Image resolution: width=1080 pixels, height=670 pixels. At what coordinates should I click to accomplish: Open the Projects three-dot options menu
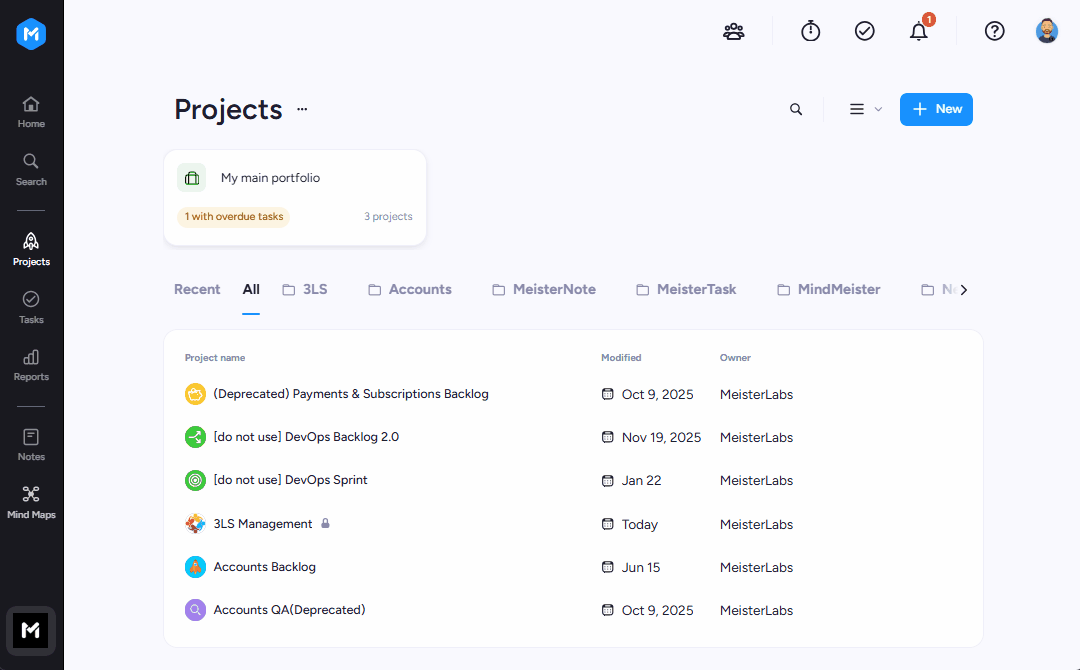tap(302, 109)
